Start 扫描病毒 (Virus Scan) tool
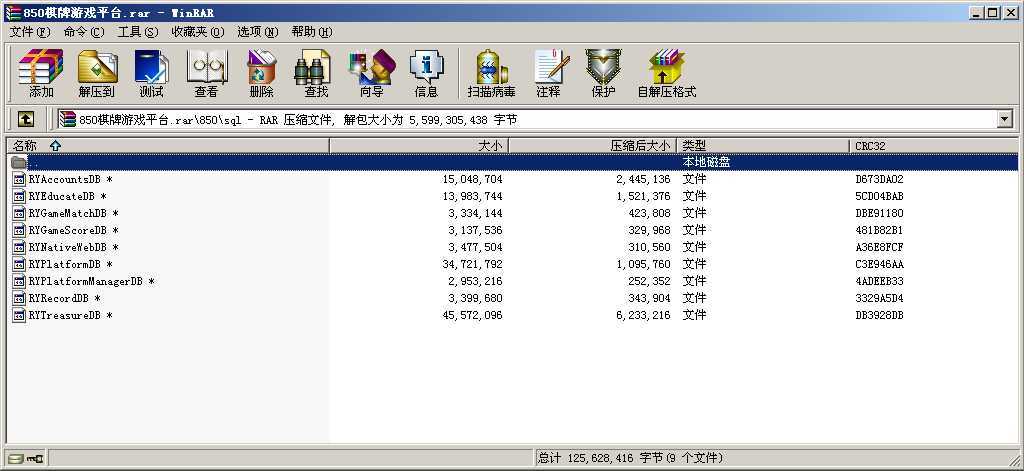 pyautogui.click(x=491, y=74)
